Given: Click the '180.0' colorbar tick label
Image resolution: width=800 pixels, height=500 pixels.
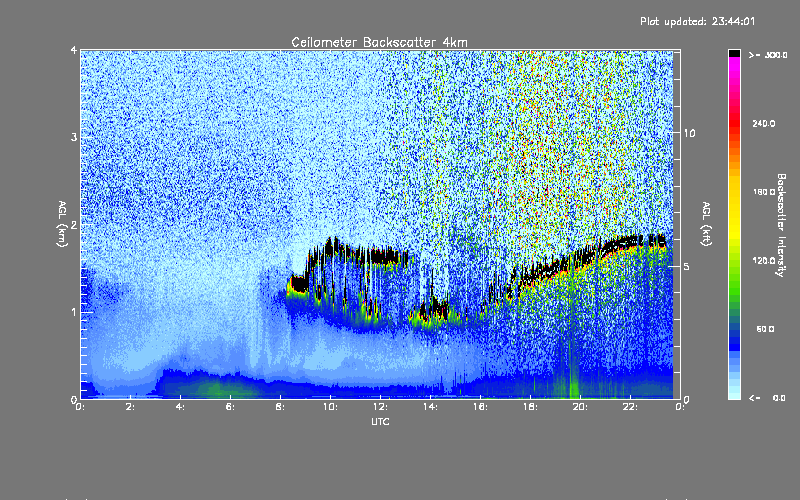Looking at the screenshot, I should click(764, 192).
